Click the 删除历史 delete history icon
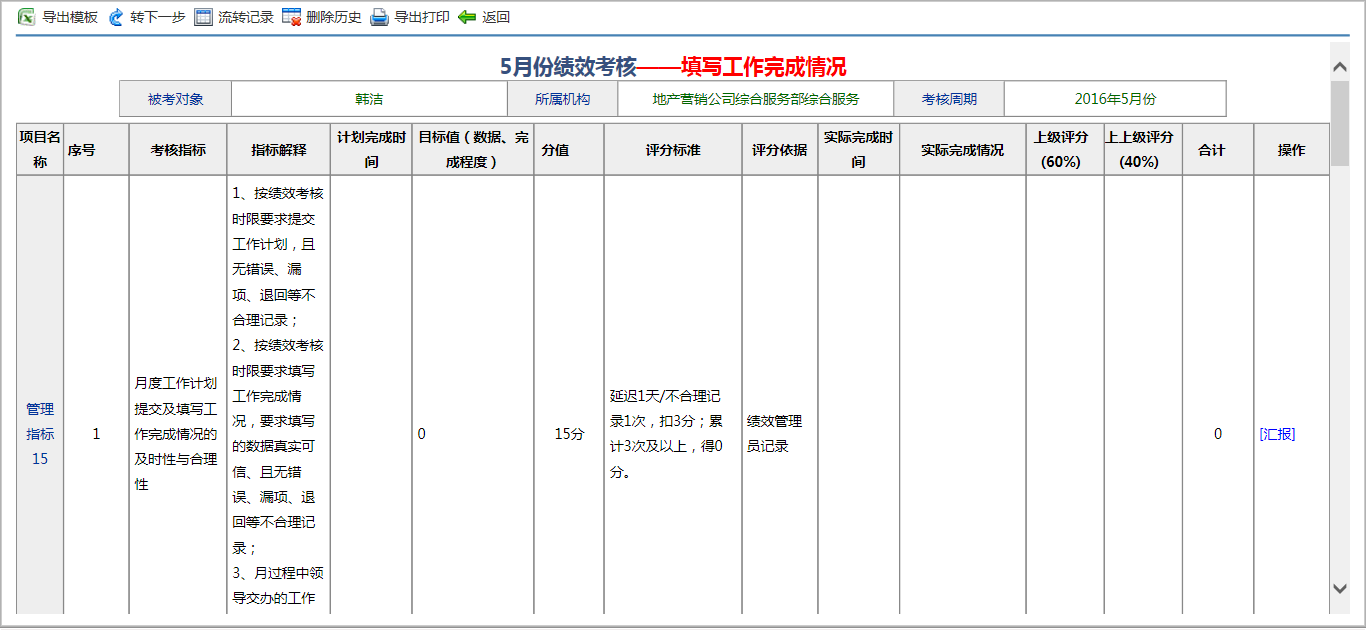Screen dimensions: 1366x630 click(x=292, y=17)
